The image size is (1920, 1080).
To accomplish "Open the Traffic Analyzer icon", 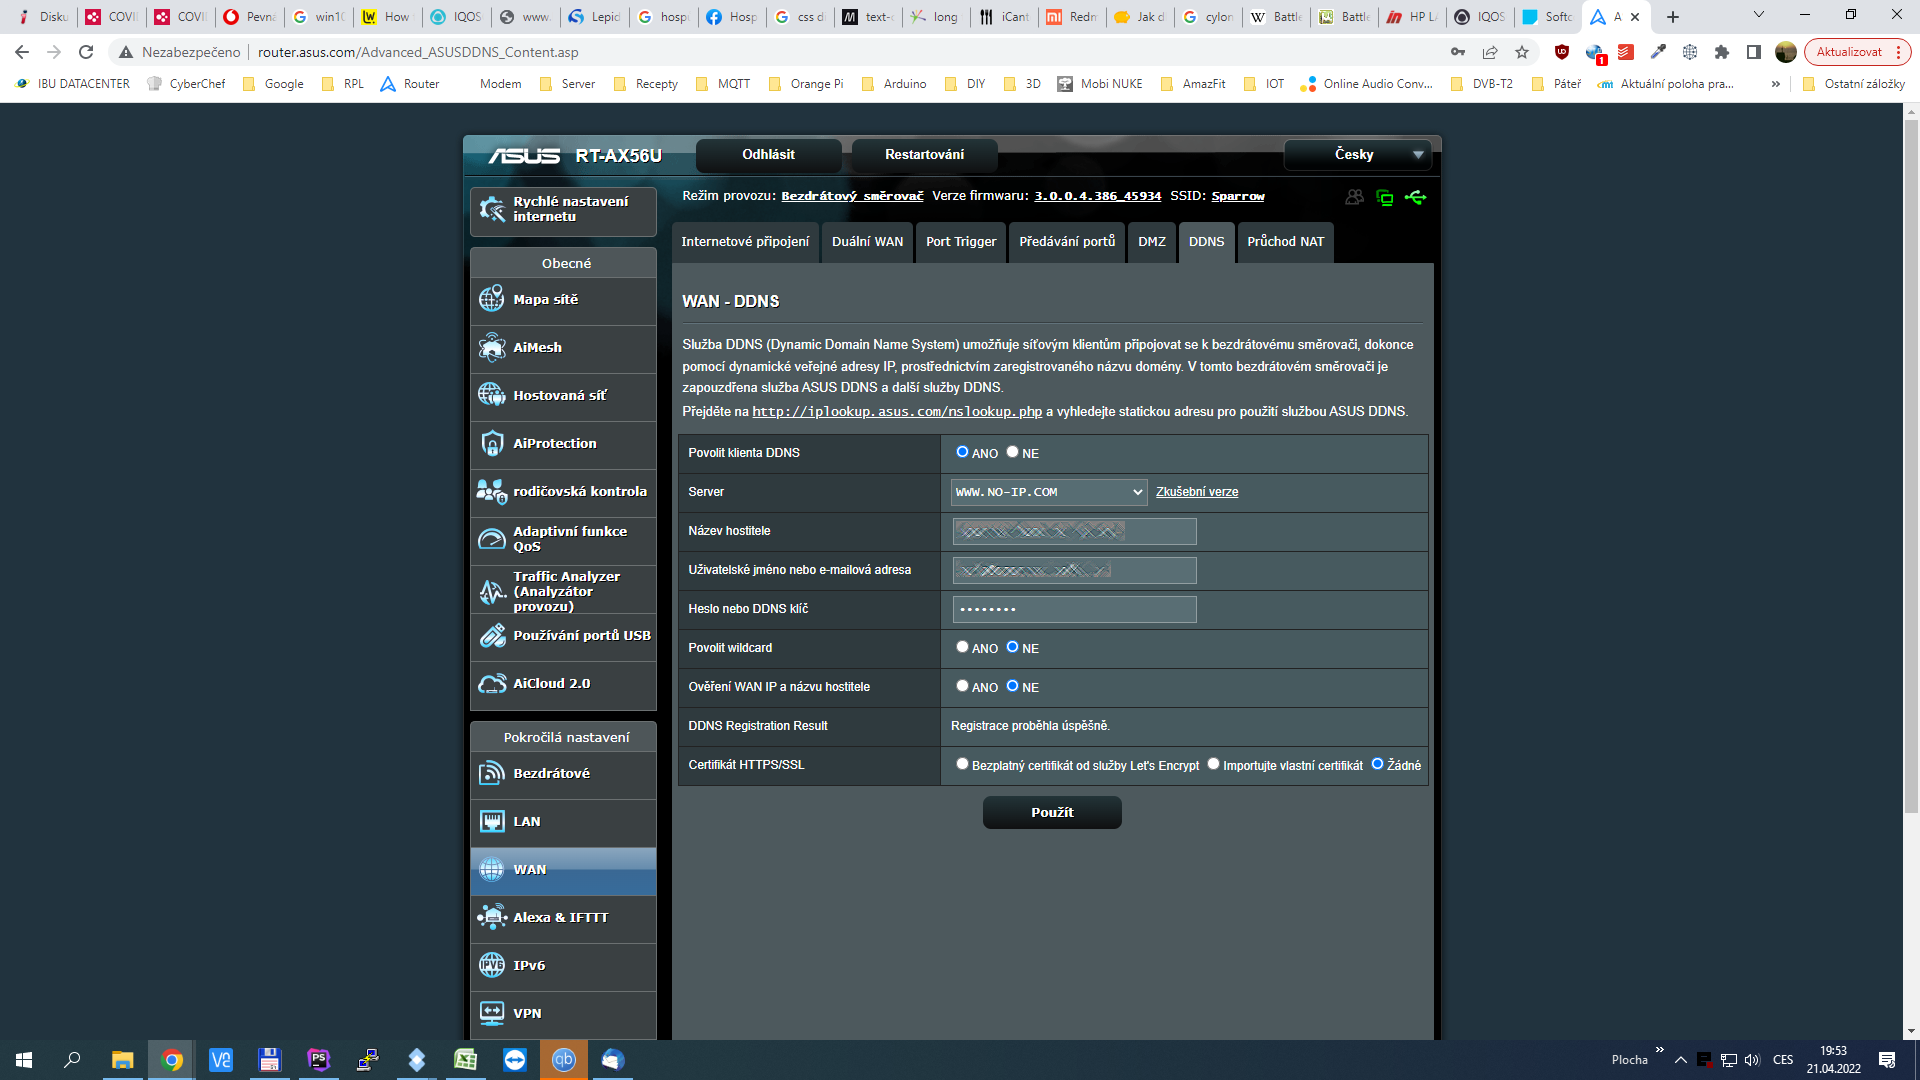I will click(x=491, y=591).
